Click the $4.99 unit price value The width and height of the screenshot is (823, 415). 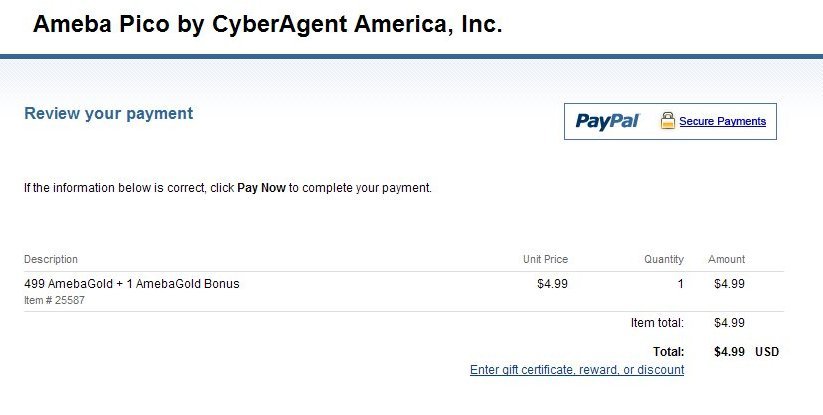tap(553, 284)
